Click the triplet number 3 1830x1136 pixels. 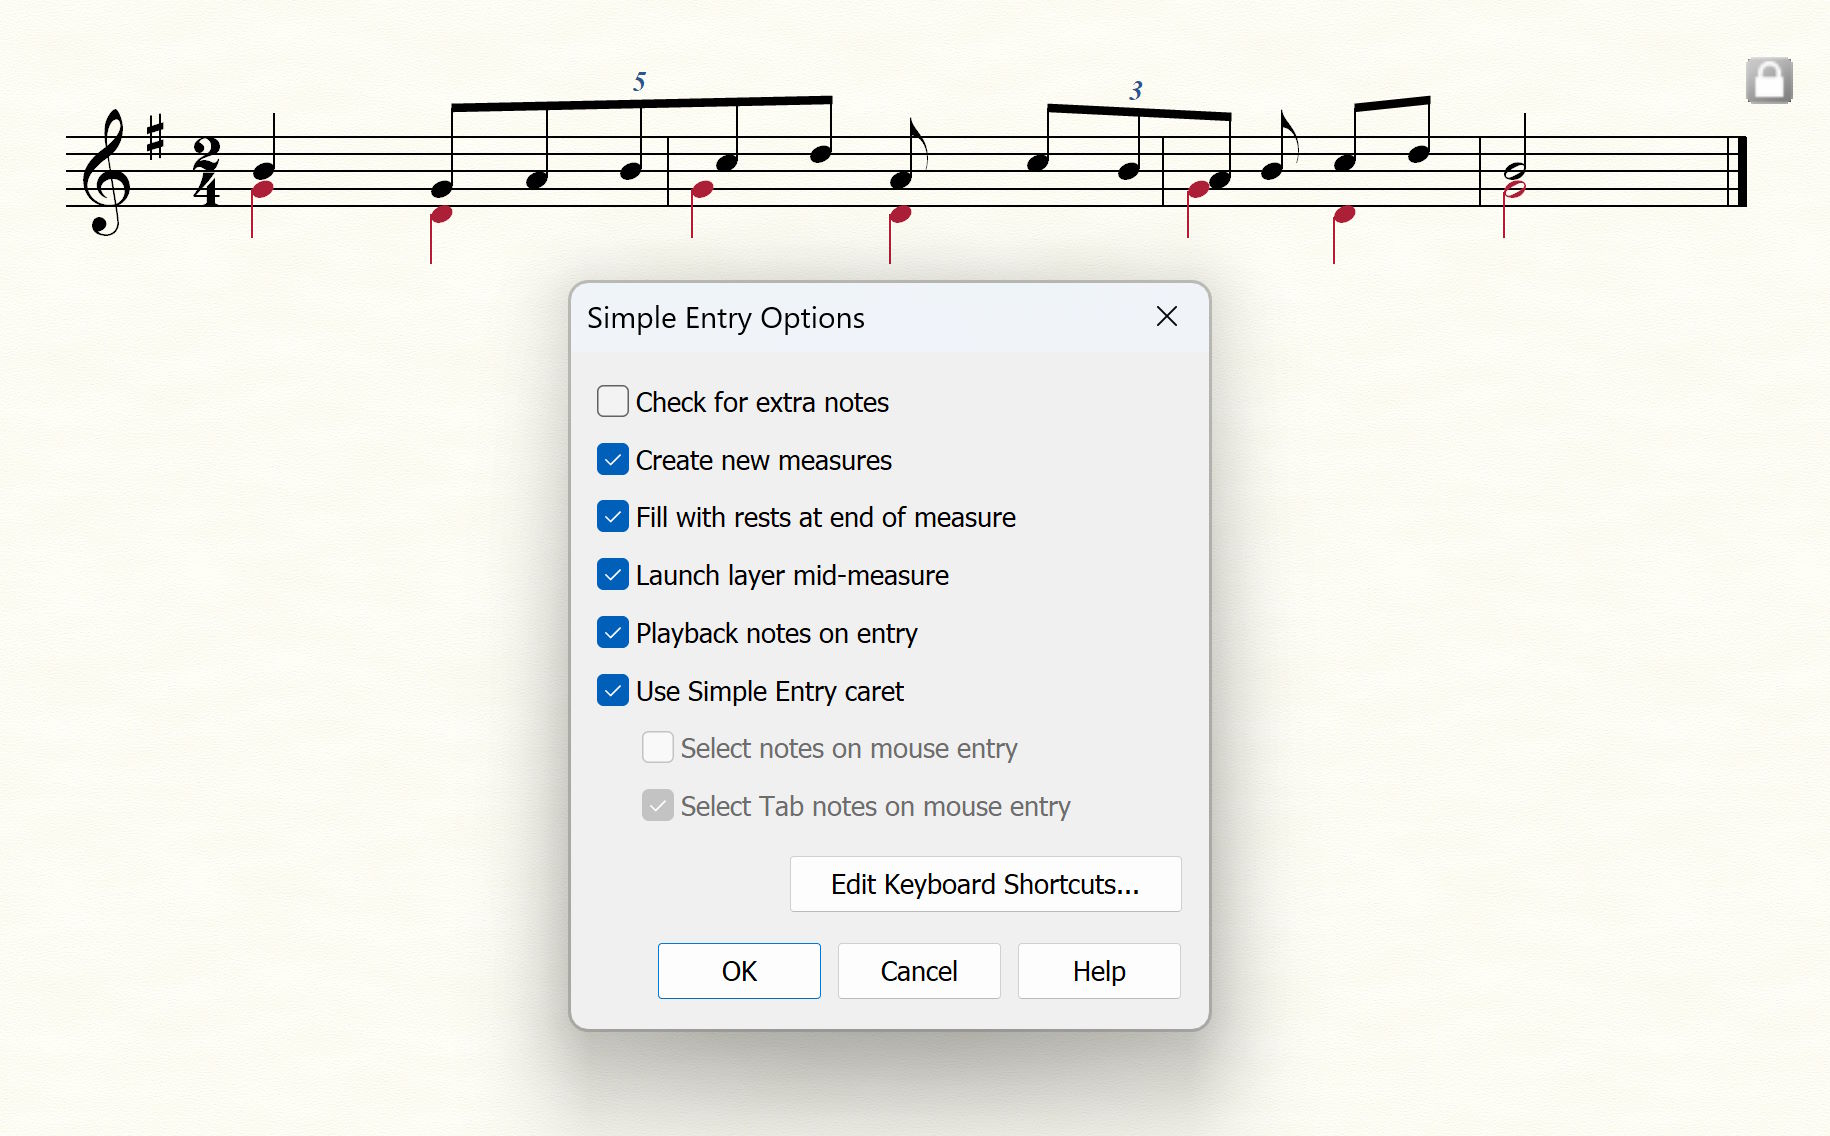1136,91
